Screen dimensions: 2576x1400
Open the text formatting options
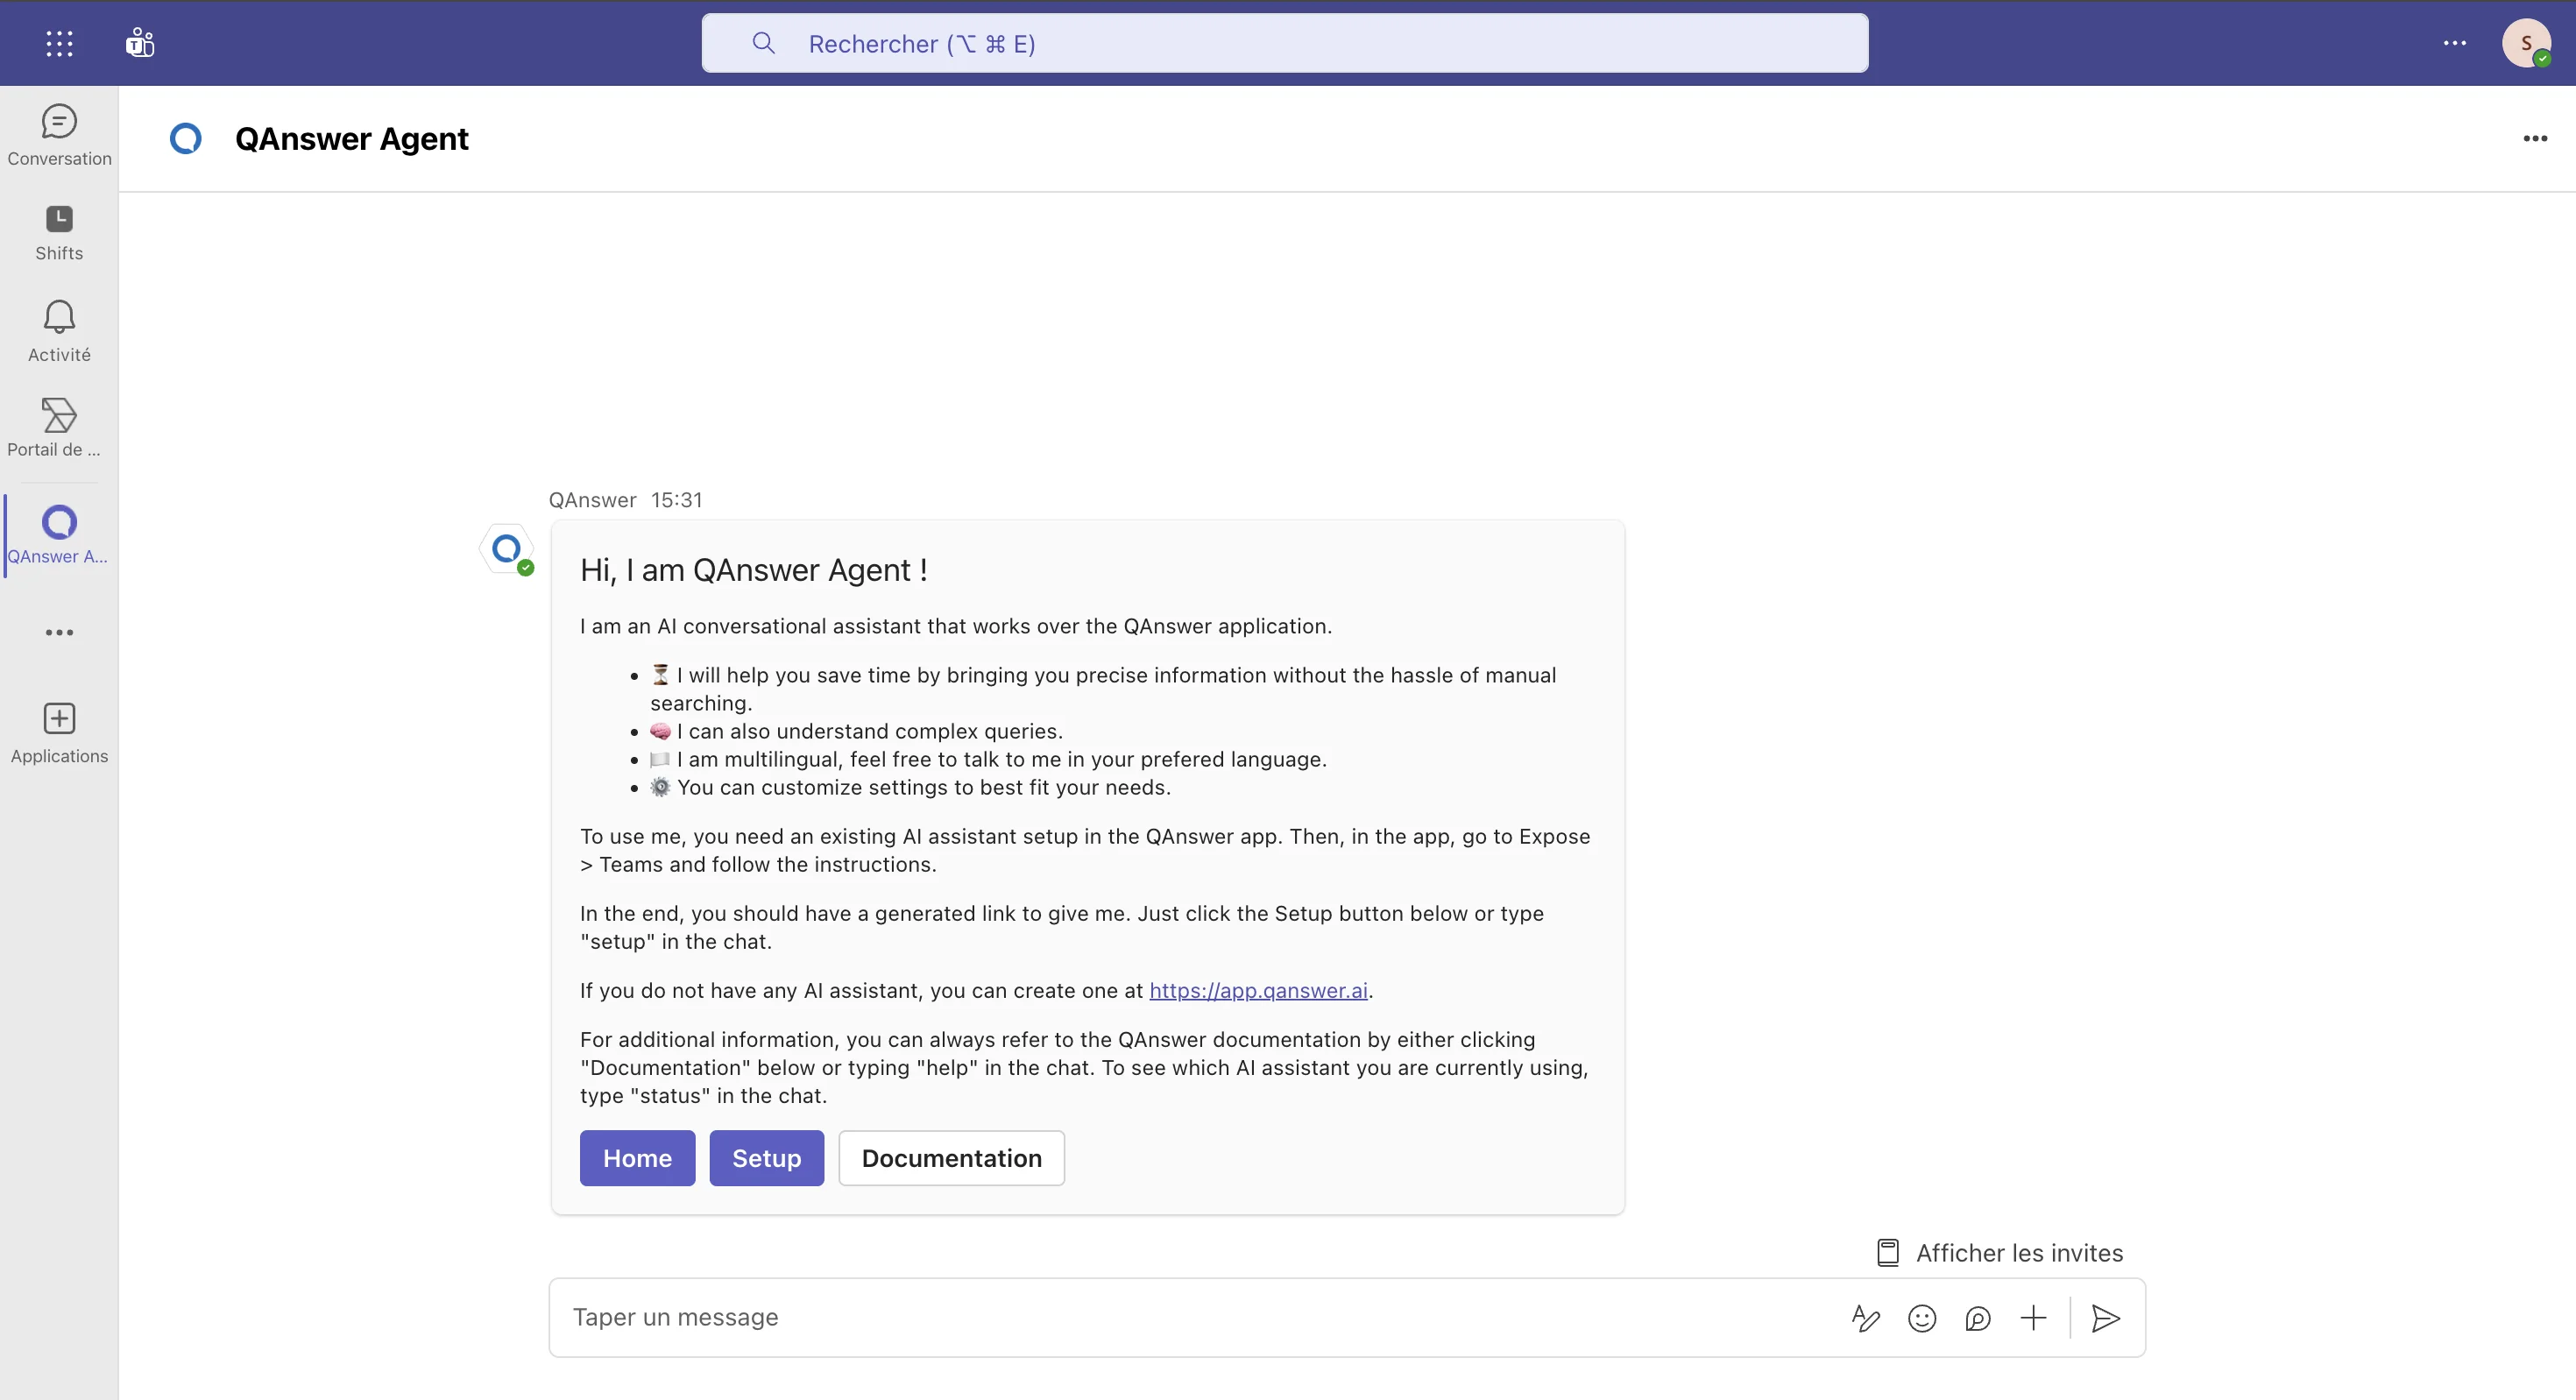[1866, 1318]
